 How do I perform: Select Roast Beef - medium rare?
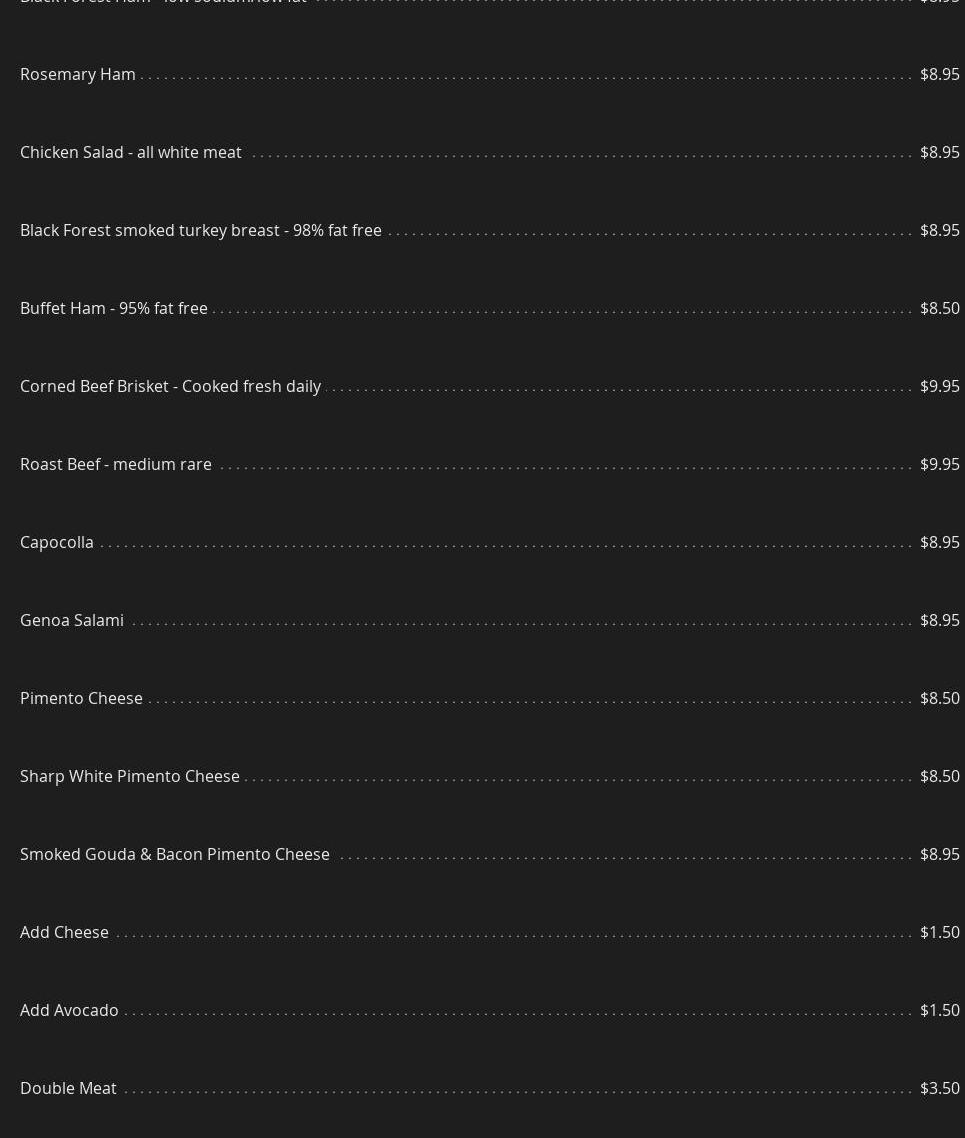[x=116, y=464]
